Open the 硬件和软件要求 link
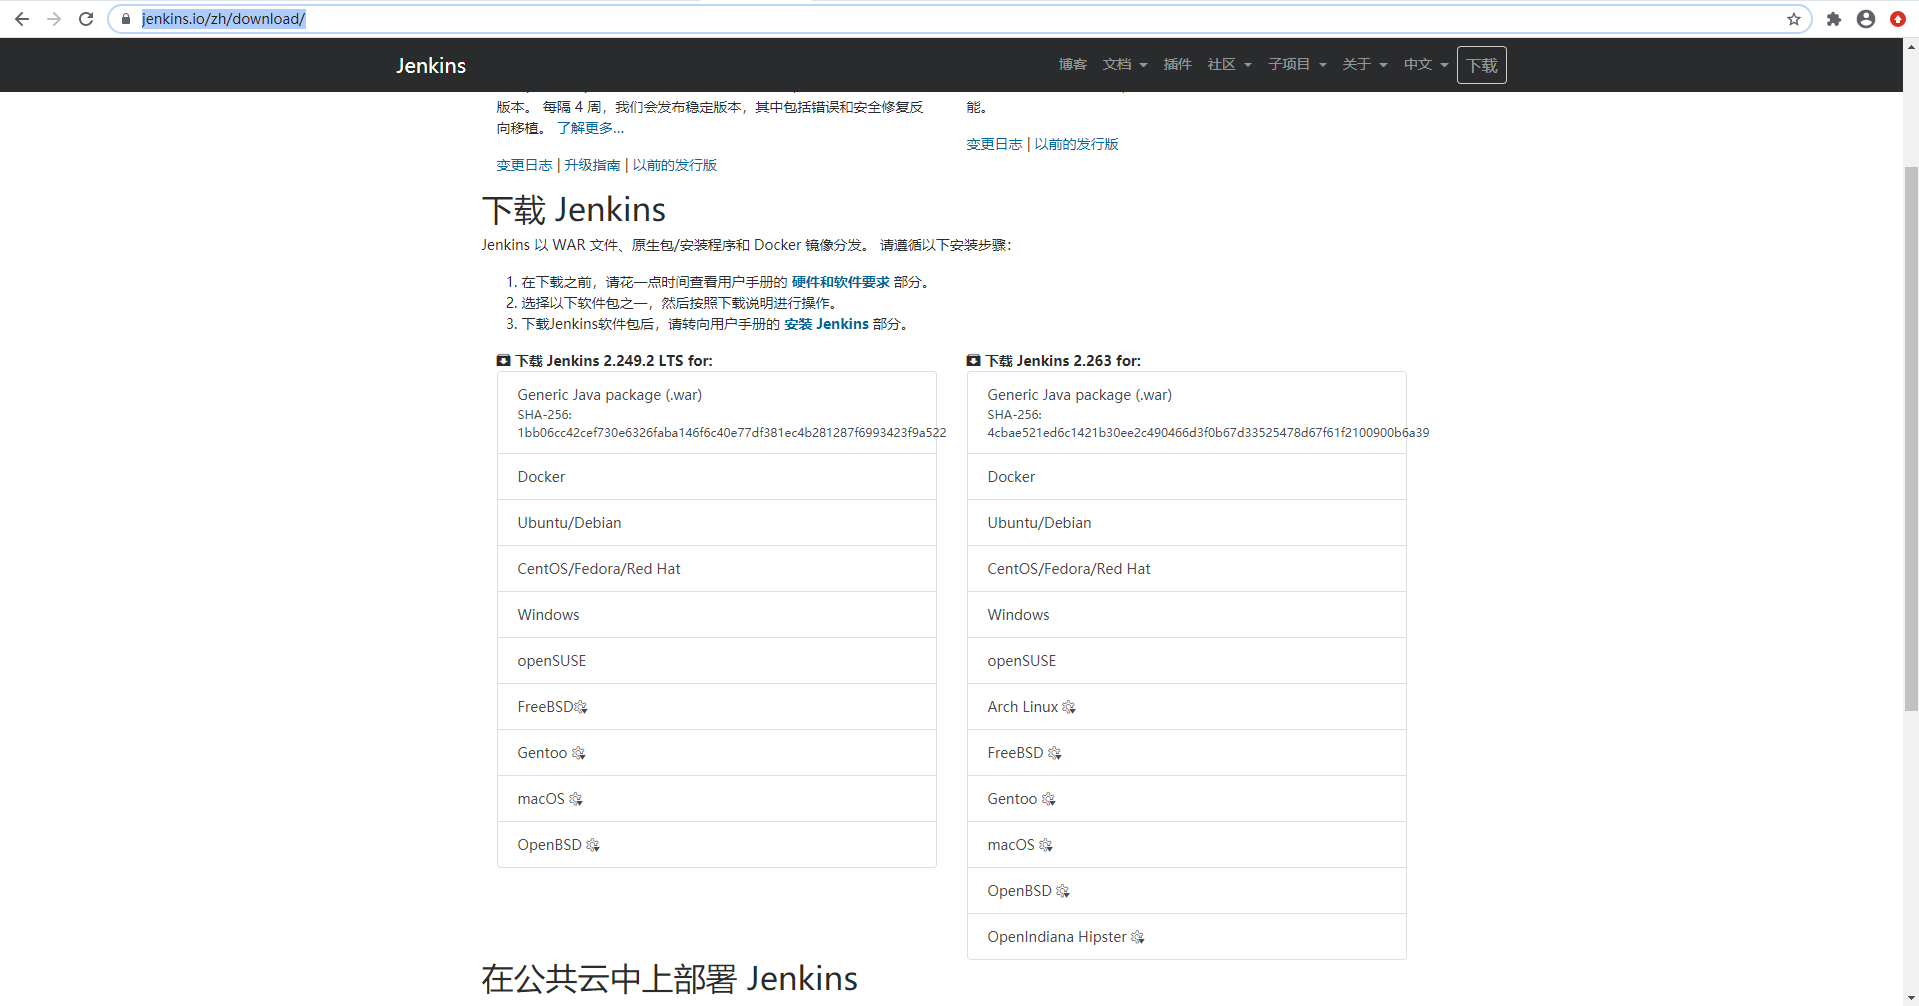This screenshot has height=1006, width=1919. point(840,282)
